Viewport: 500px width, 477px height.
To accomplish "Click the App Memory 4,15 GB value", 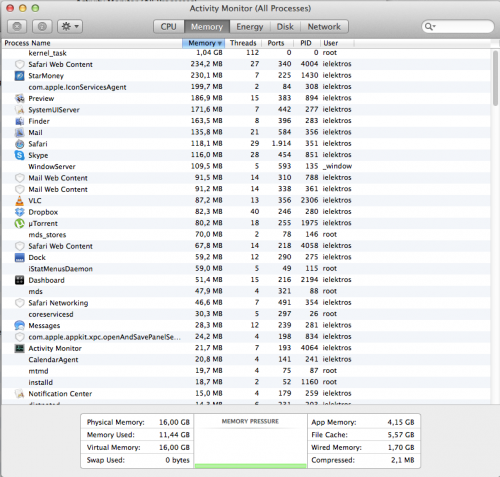I will click(401, 422).
